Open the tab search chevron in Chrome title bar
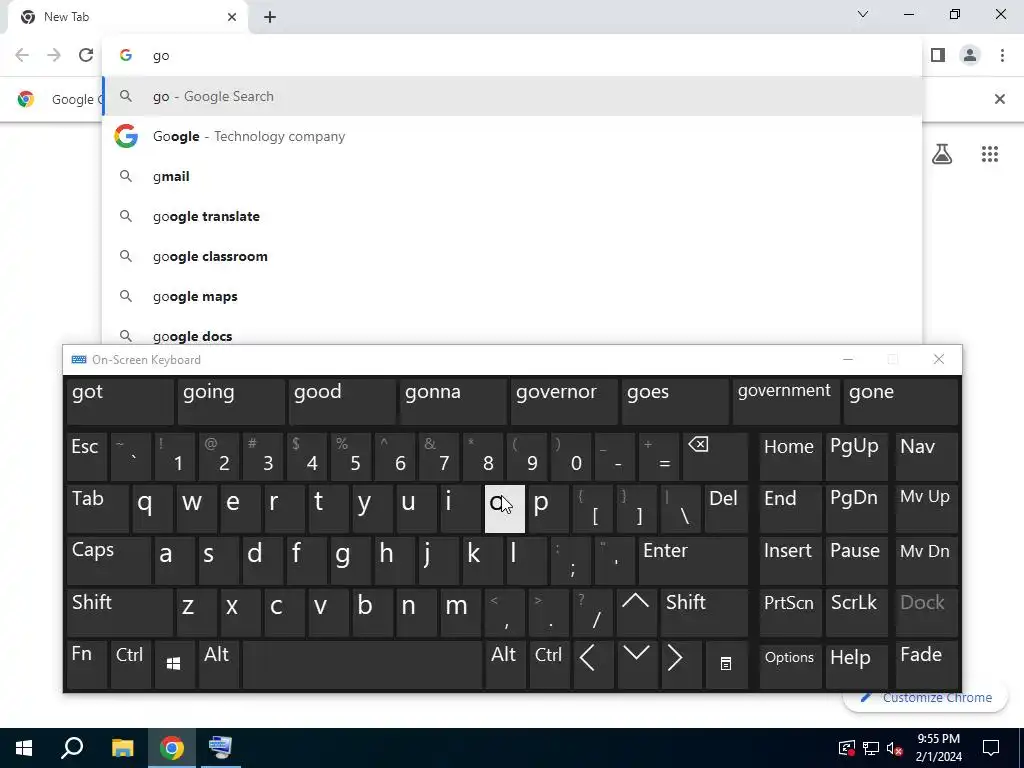The height and width of the screenshot is (768, 1024). (x=863, y=14)
